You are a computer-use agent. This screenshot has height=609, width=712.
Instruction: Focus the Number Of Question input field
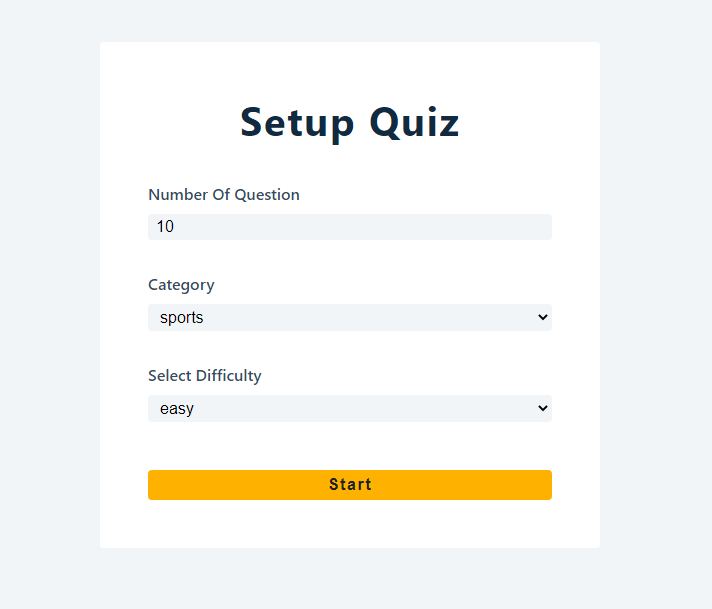350,227
